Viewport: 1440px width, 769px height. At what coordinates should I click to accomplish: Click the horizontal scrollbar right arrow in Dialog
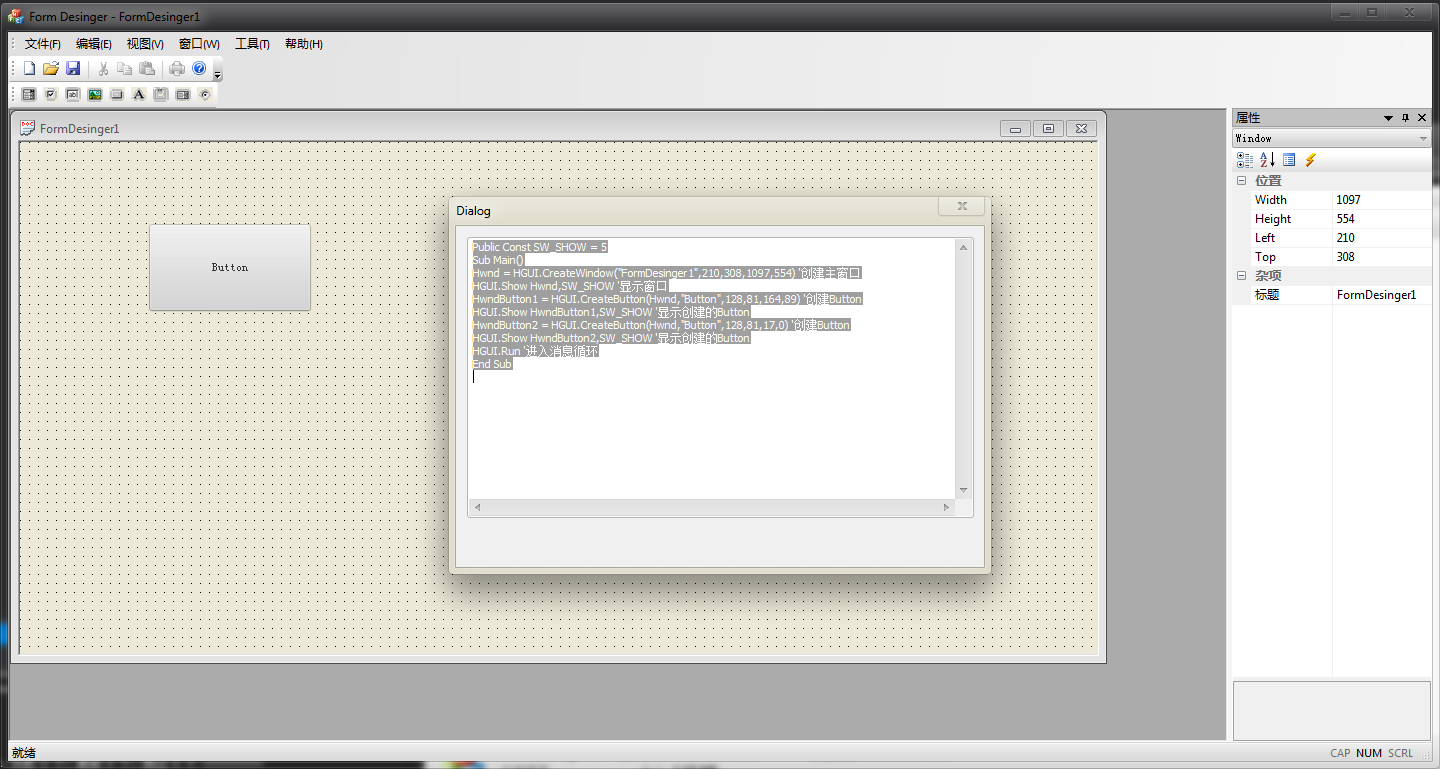coord(947,508)
